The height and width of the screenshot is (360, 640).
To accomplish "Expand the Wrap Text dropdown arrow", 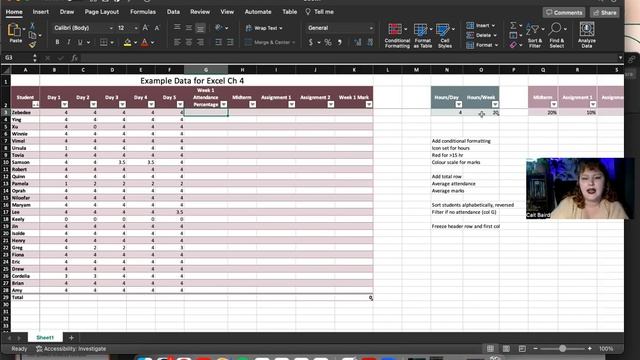I will (281, 28).
